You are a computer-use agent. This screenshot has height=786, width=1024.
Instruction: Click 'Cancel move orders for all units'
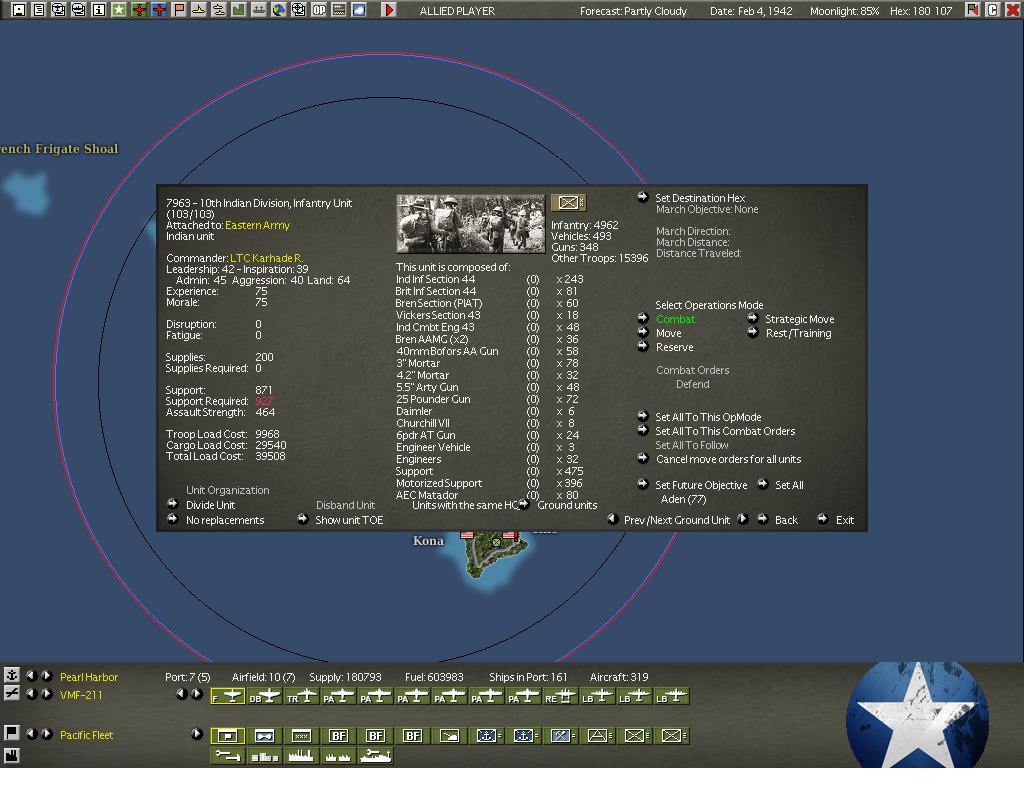(x=728, y=459)
